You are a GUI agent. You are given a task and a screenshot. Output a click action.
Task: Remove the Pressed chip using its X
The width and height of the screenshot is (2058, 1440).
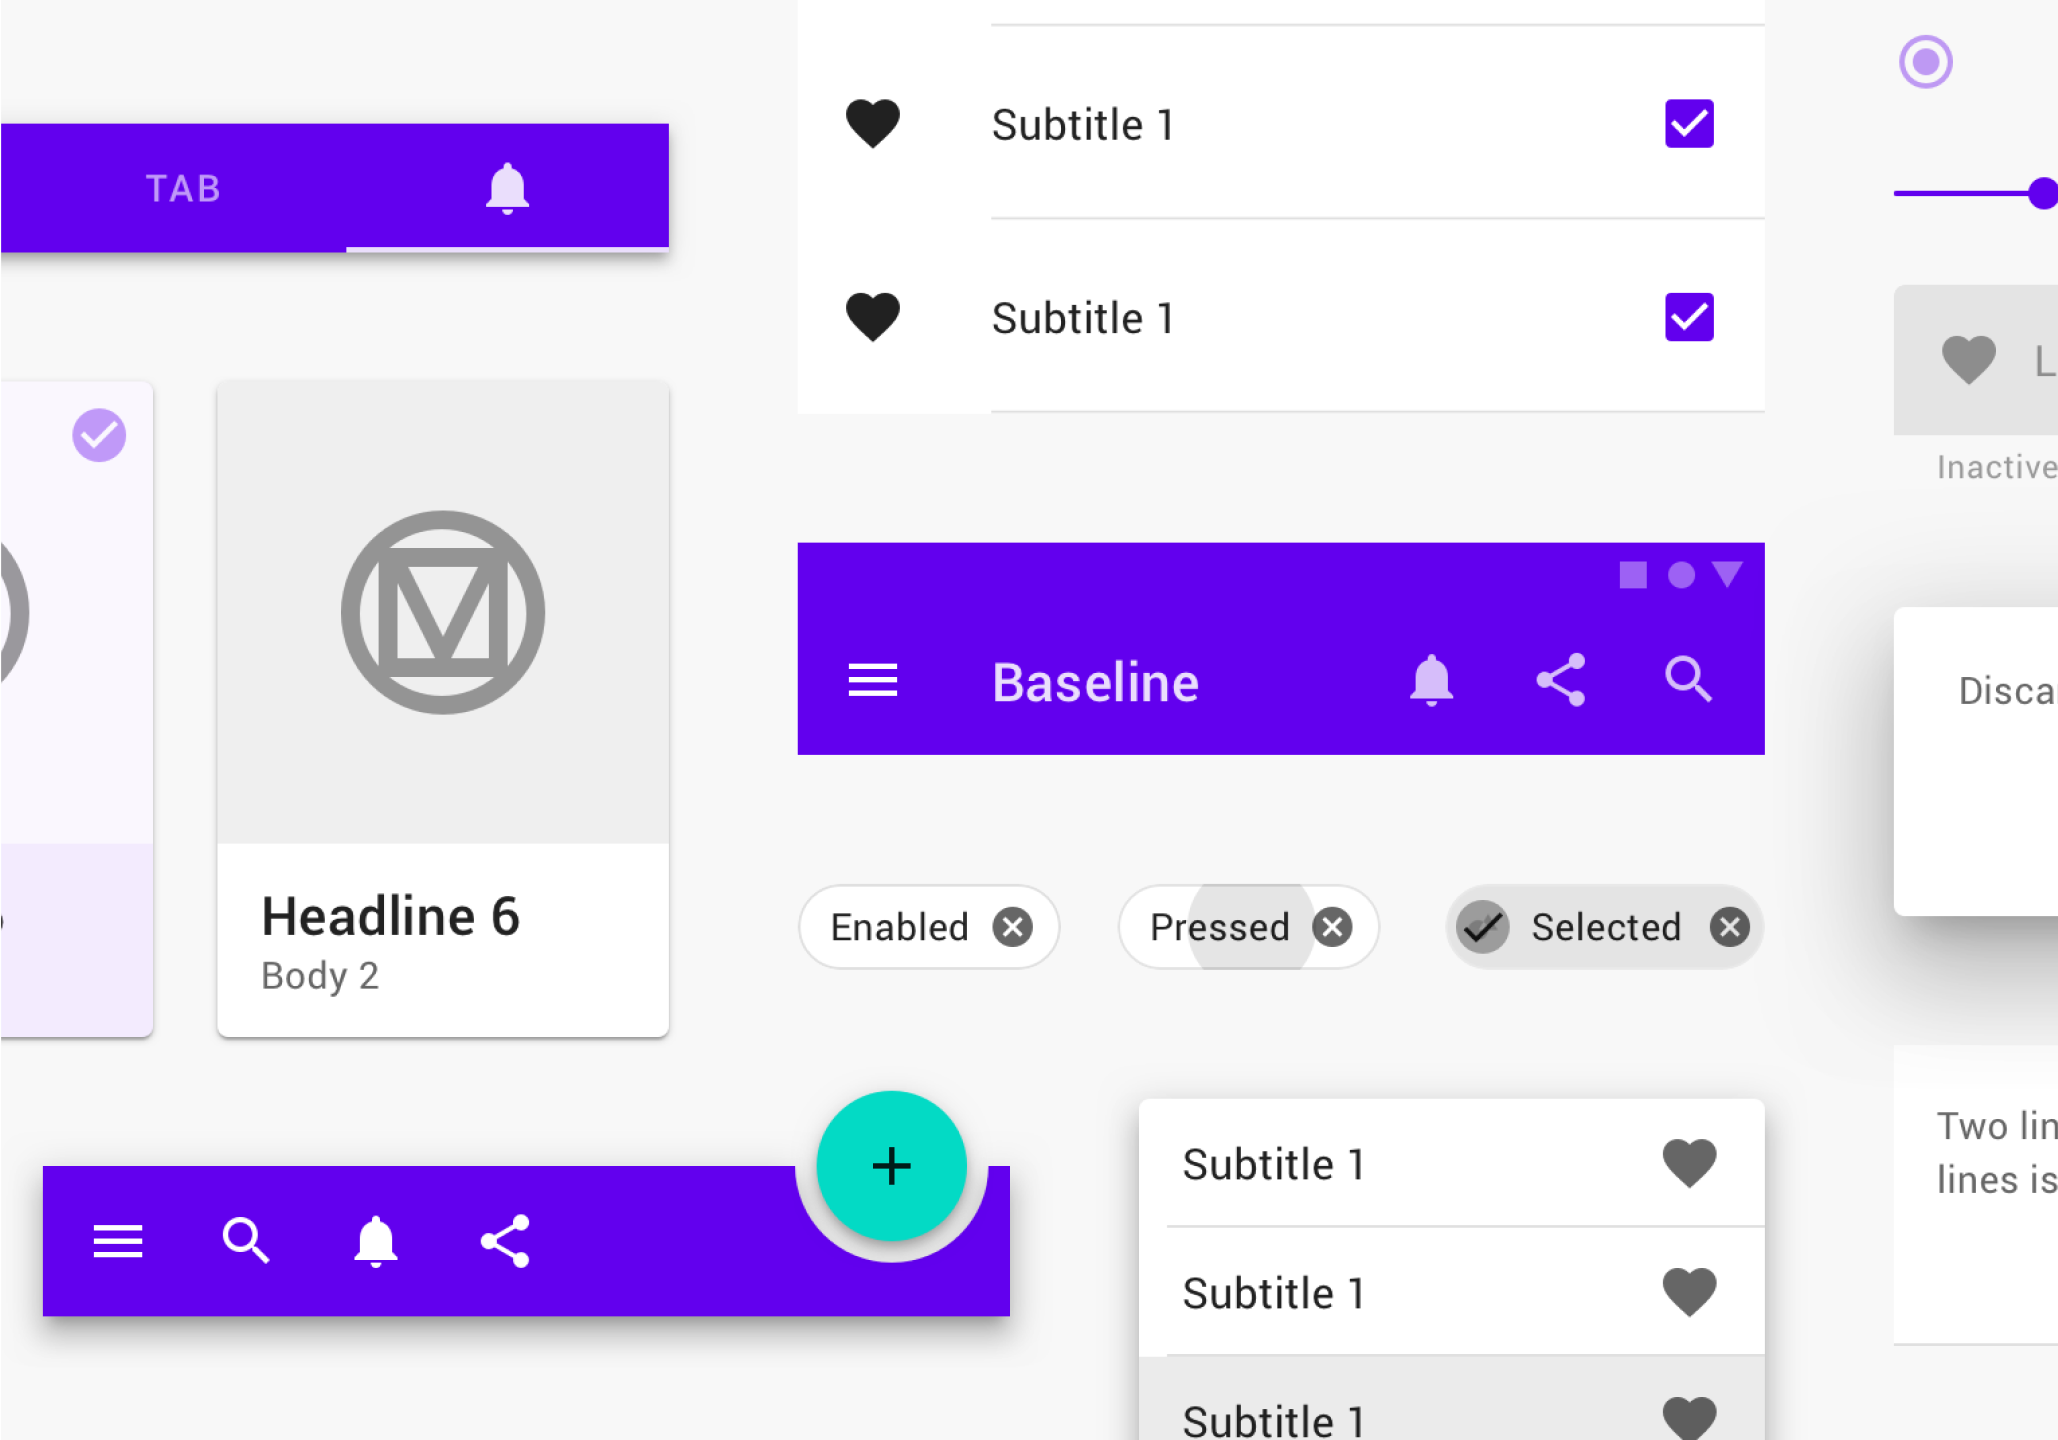1332,927
